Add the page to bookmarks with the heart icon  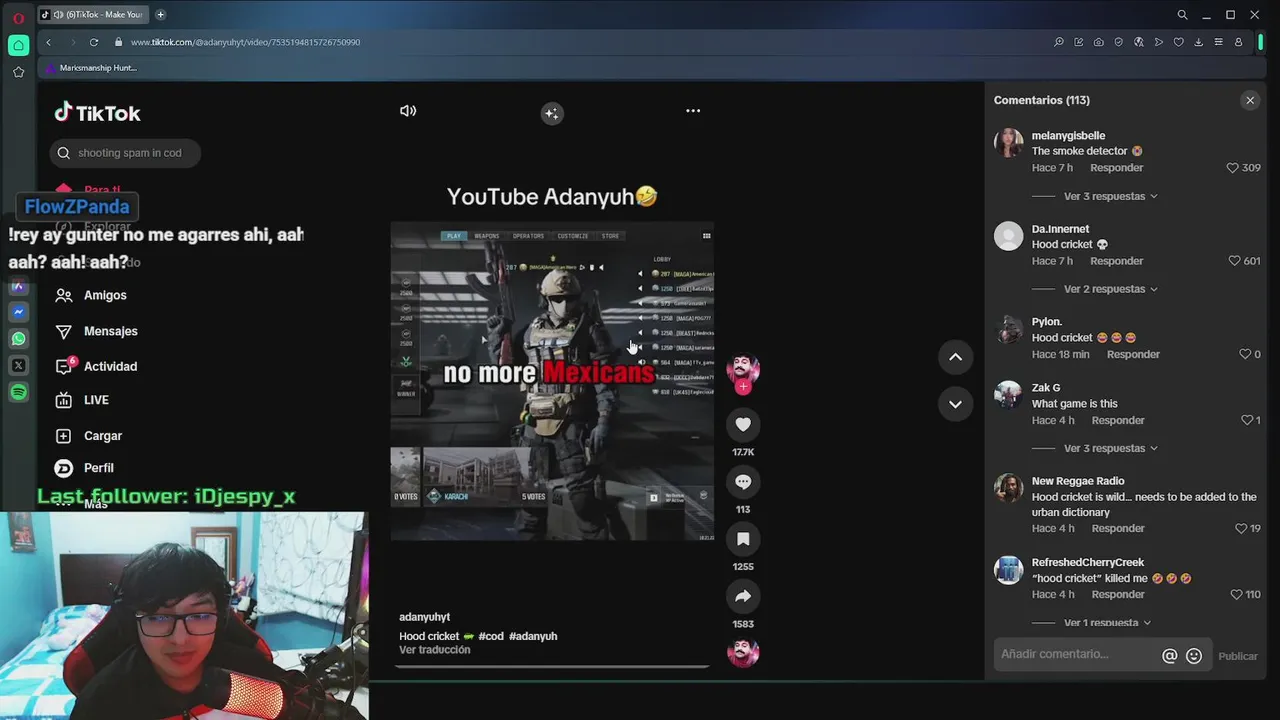1179,42
